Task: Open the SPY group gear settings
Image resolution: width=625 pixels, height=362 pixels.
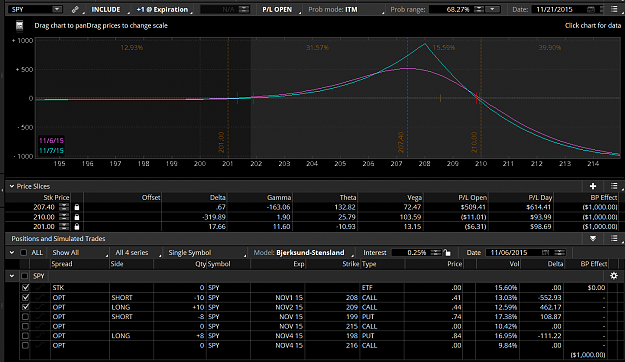Action: [x=613, y=276]
